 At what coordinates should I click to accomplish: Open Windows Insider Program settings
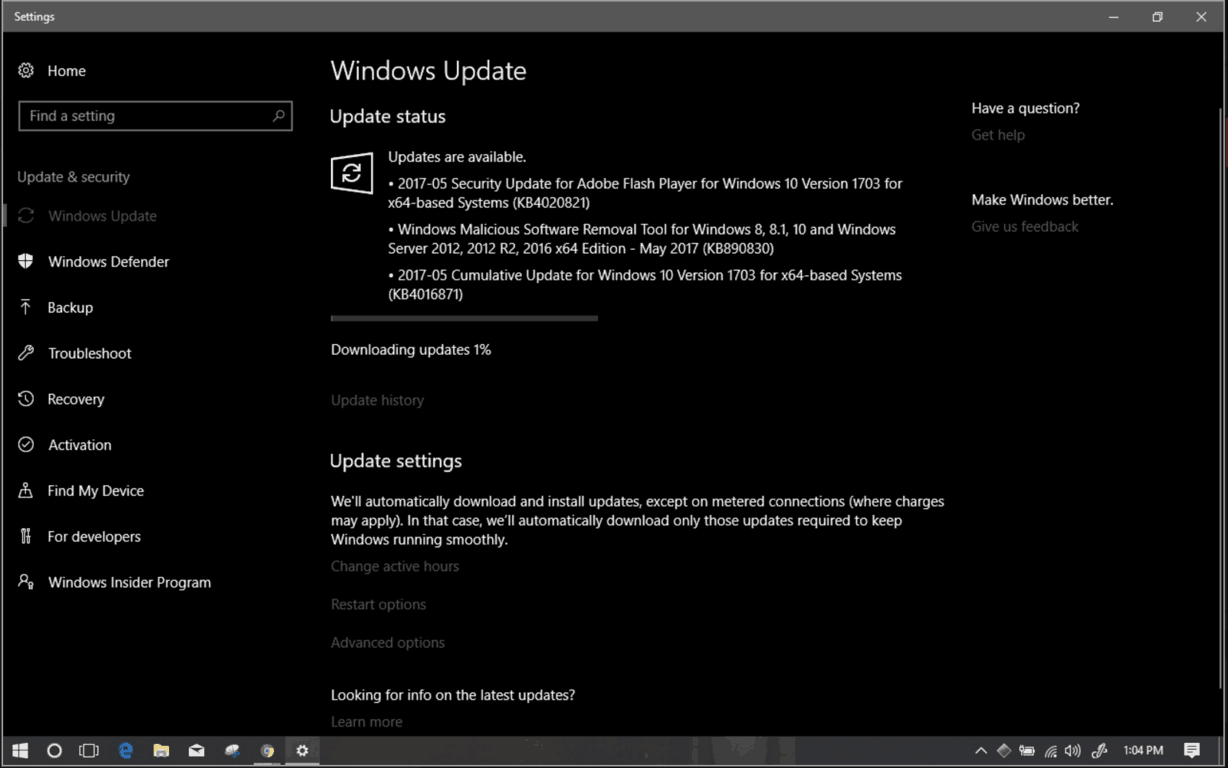point(129,583)
